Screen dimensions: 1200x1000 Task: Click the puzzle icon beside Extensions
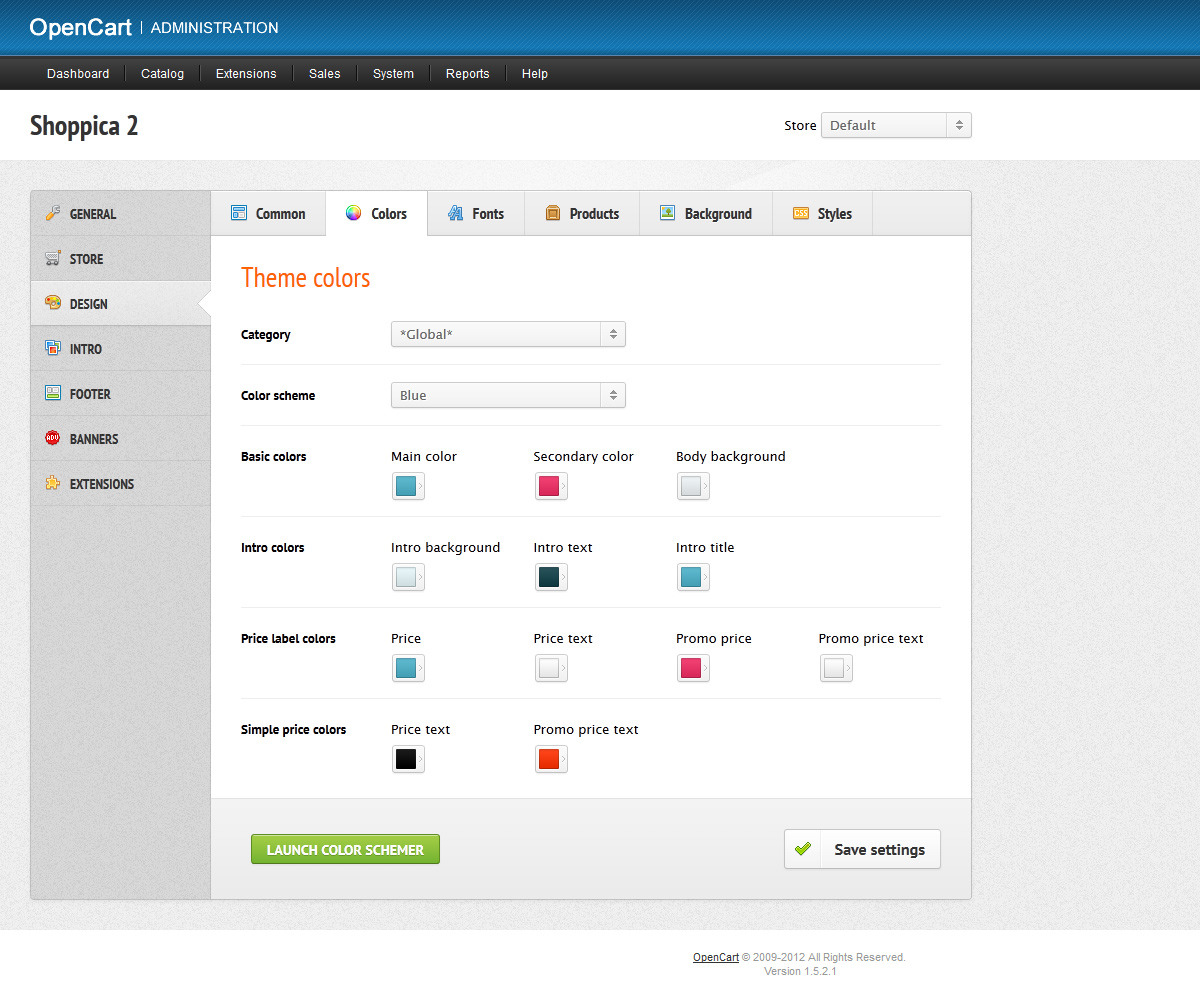(53, 484)
